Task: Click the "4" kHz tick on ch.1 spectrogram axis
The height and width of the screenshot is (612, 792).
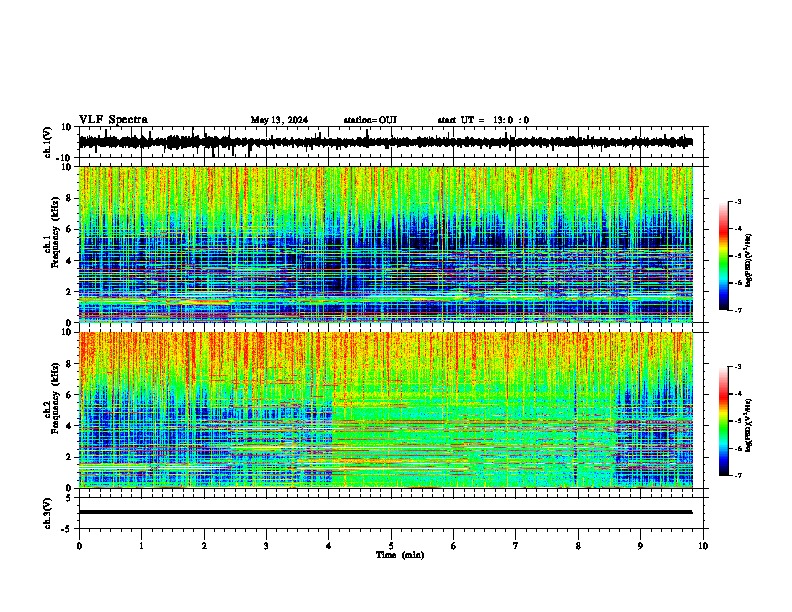Action: 69,261
